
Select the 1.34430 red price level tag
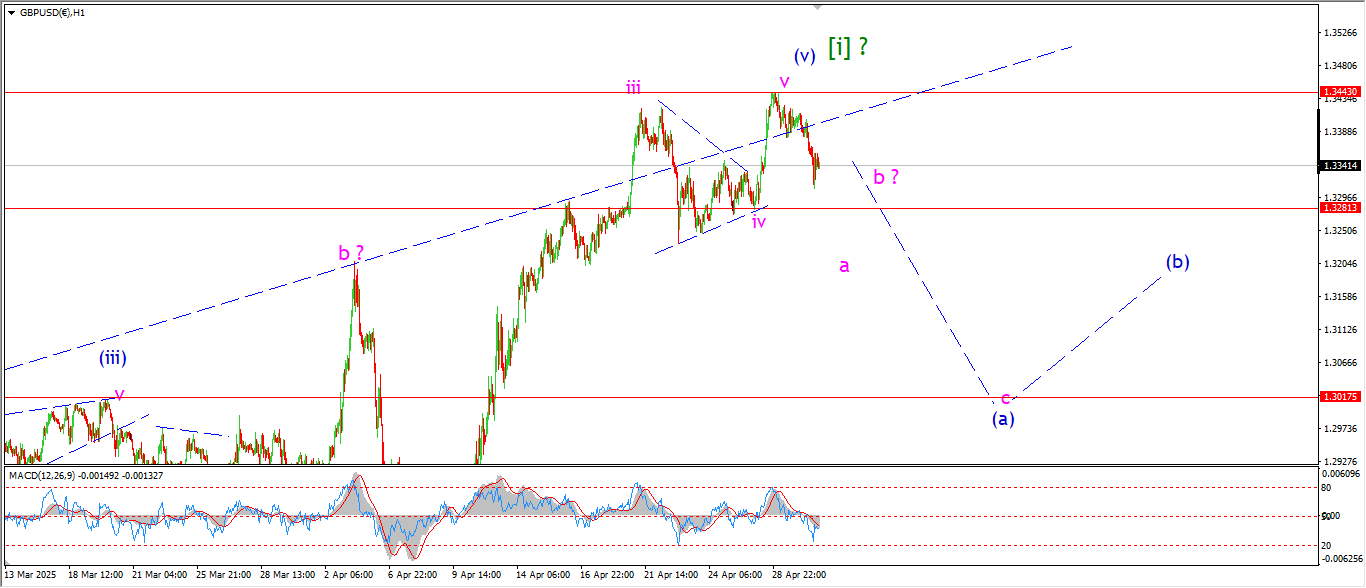pos(1340,92)
